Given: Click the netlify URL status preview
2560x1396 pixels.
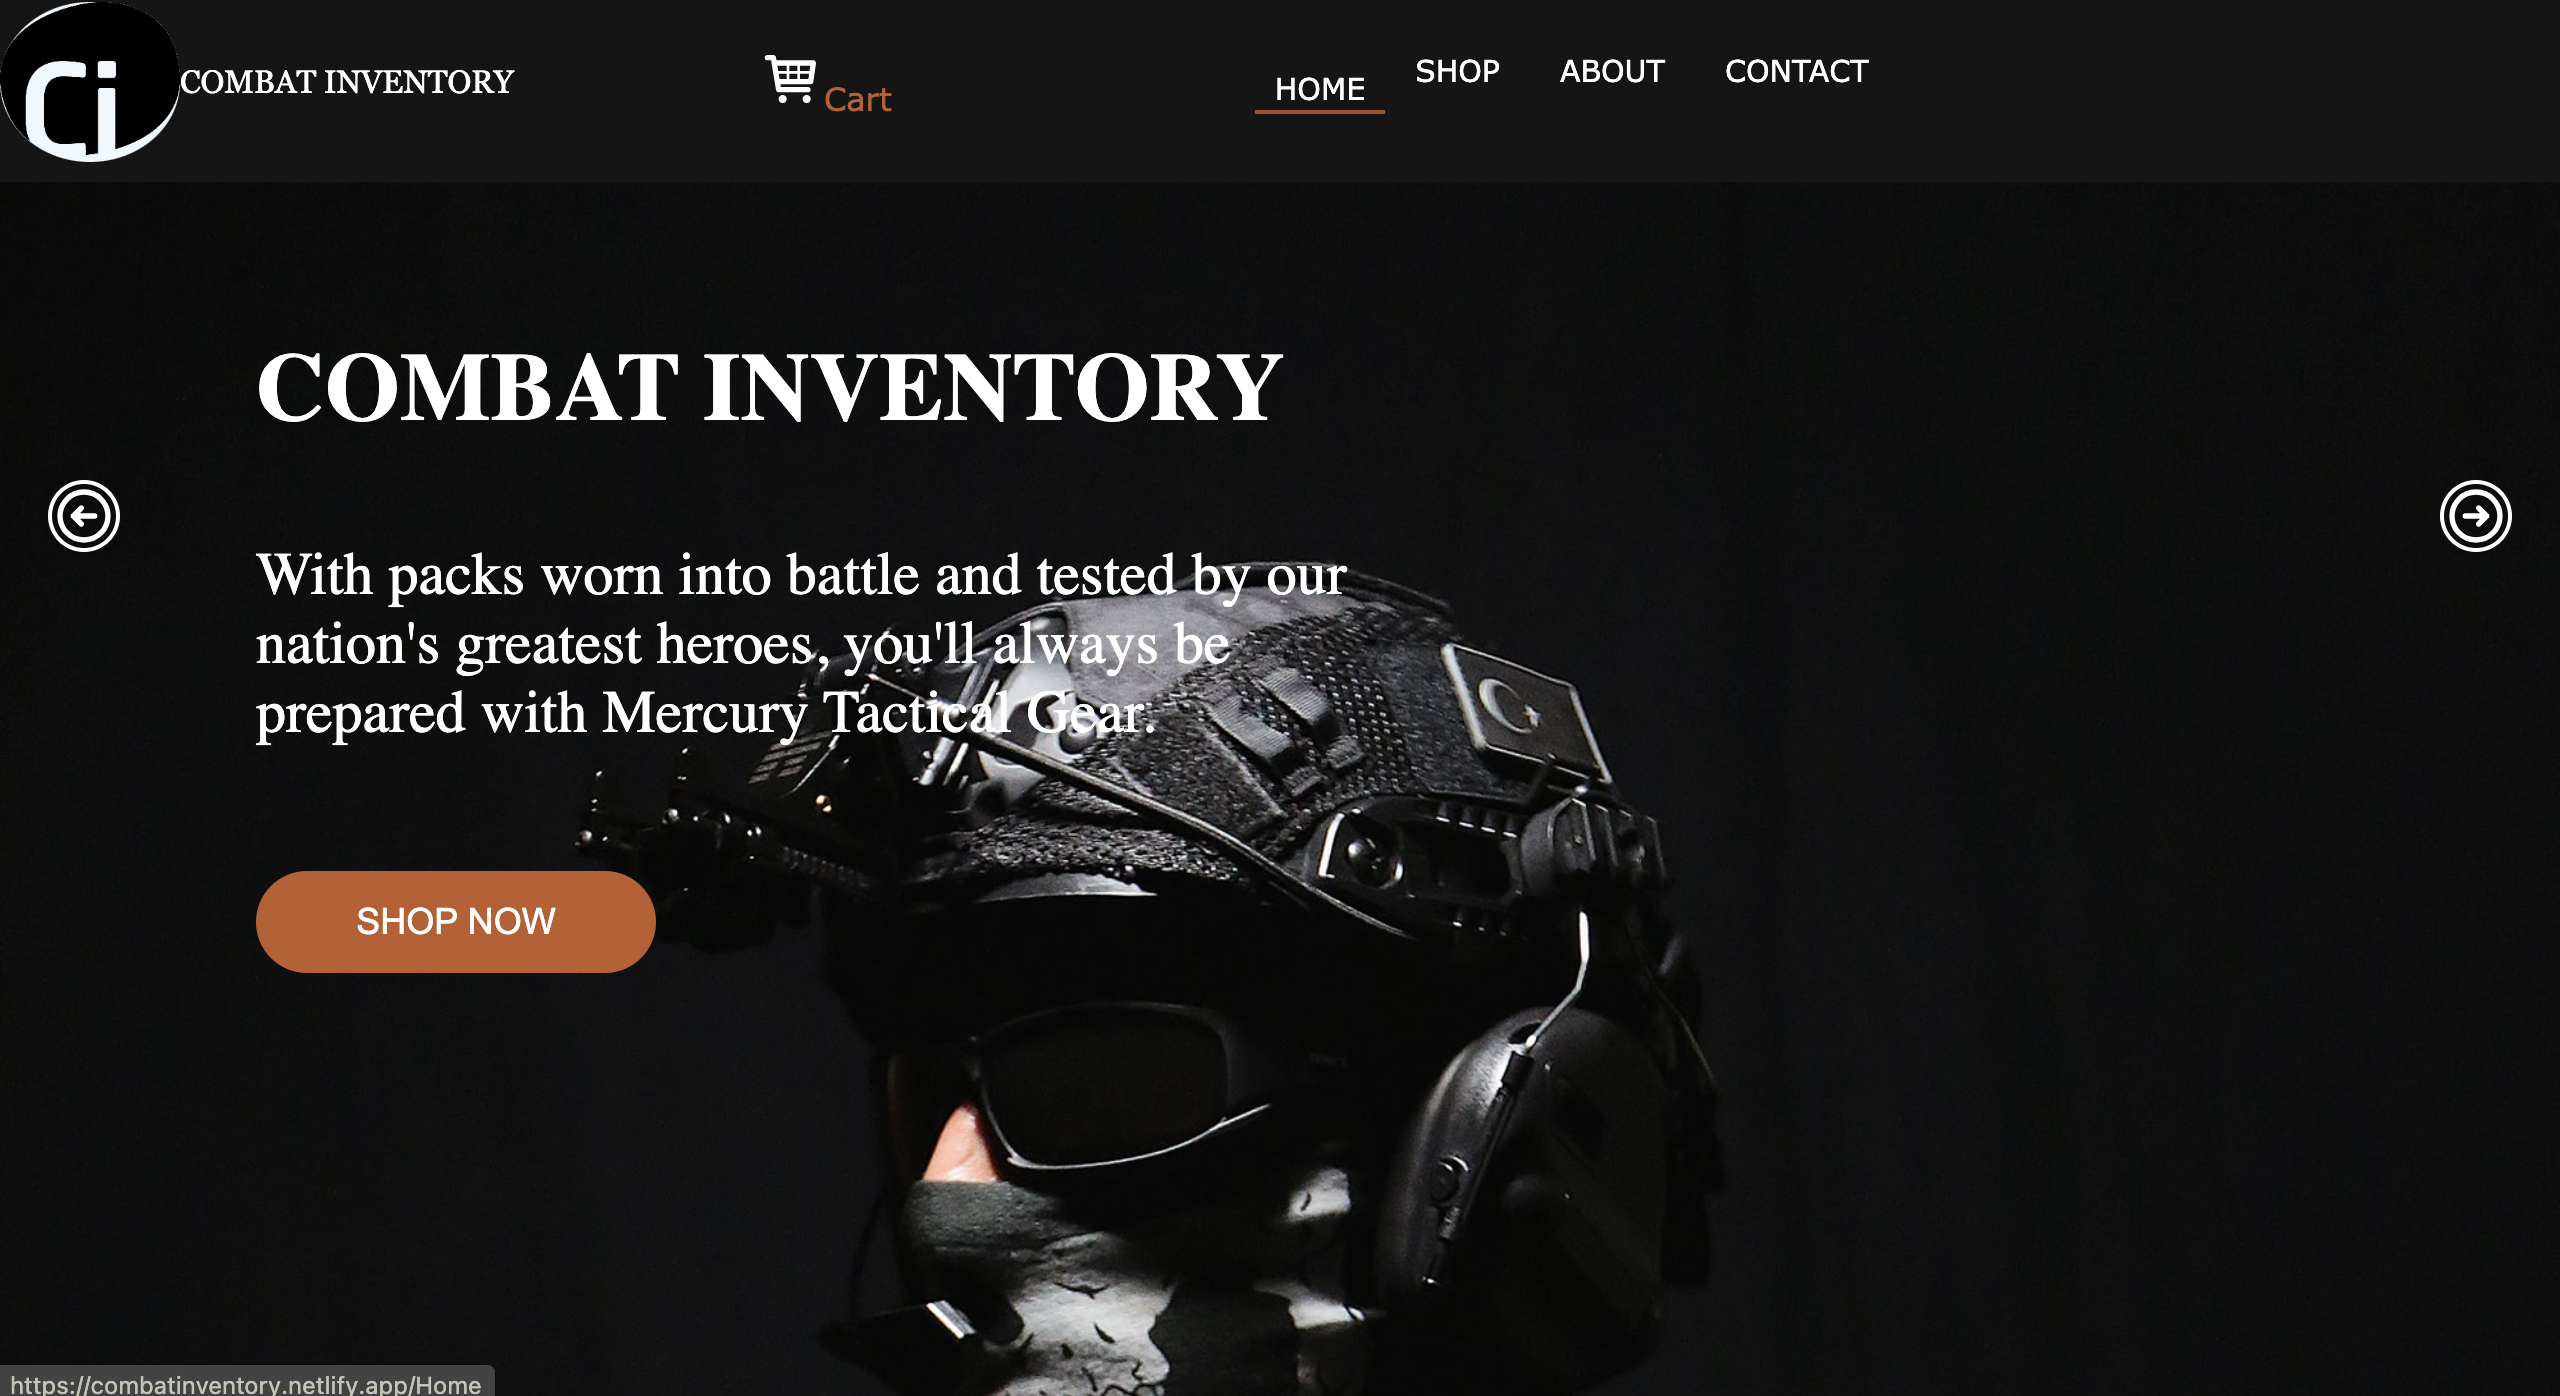Looking at the screenshot, I should click(x=246, y=1382).
